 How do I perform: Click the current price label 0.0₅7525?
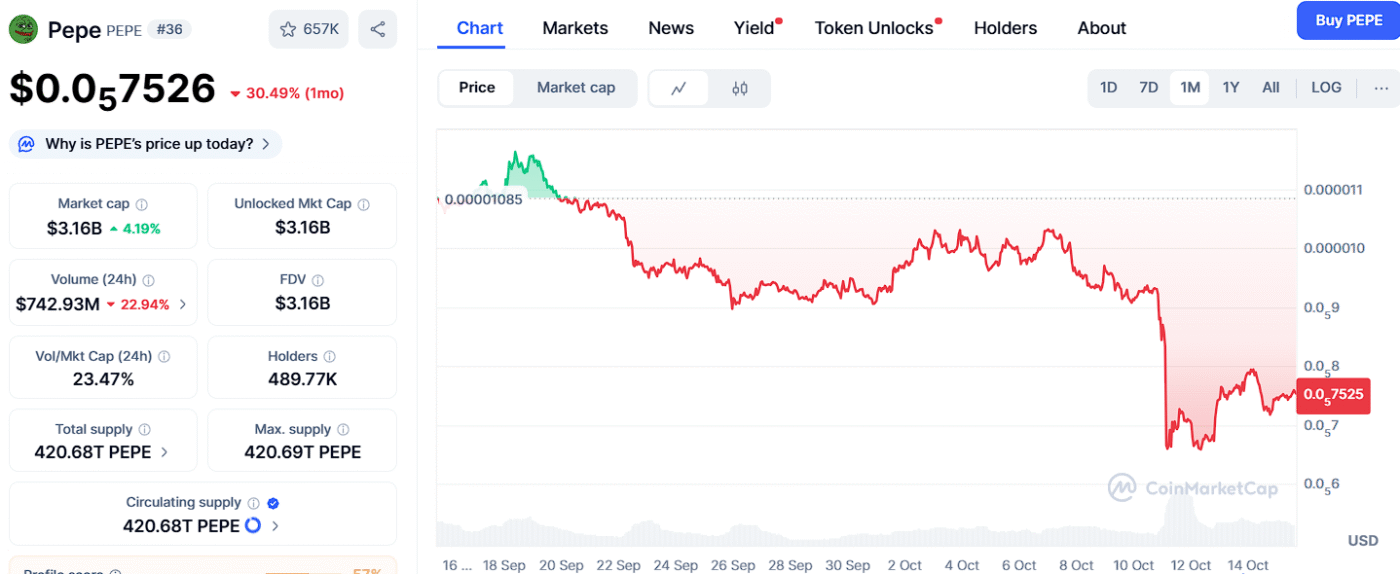(x=1332, y=394)
